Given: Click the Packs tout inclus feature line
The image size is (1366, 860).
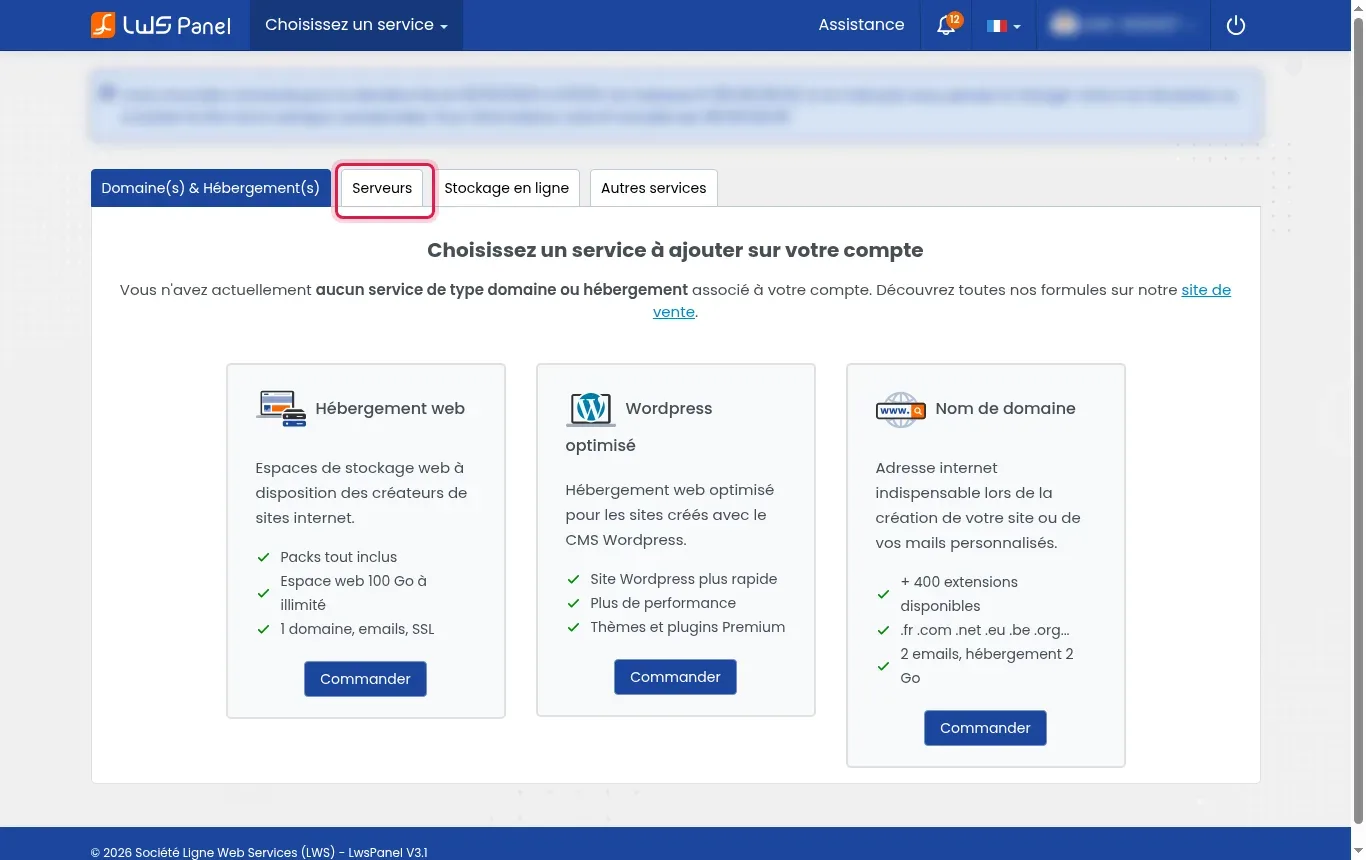Looking at the screenshot, I should click(339, 557).
